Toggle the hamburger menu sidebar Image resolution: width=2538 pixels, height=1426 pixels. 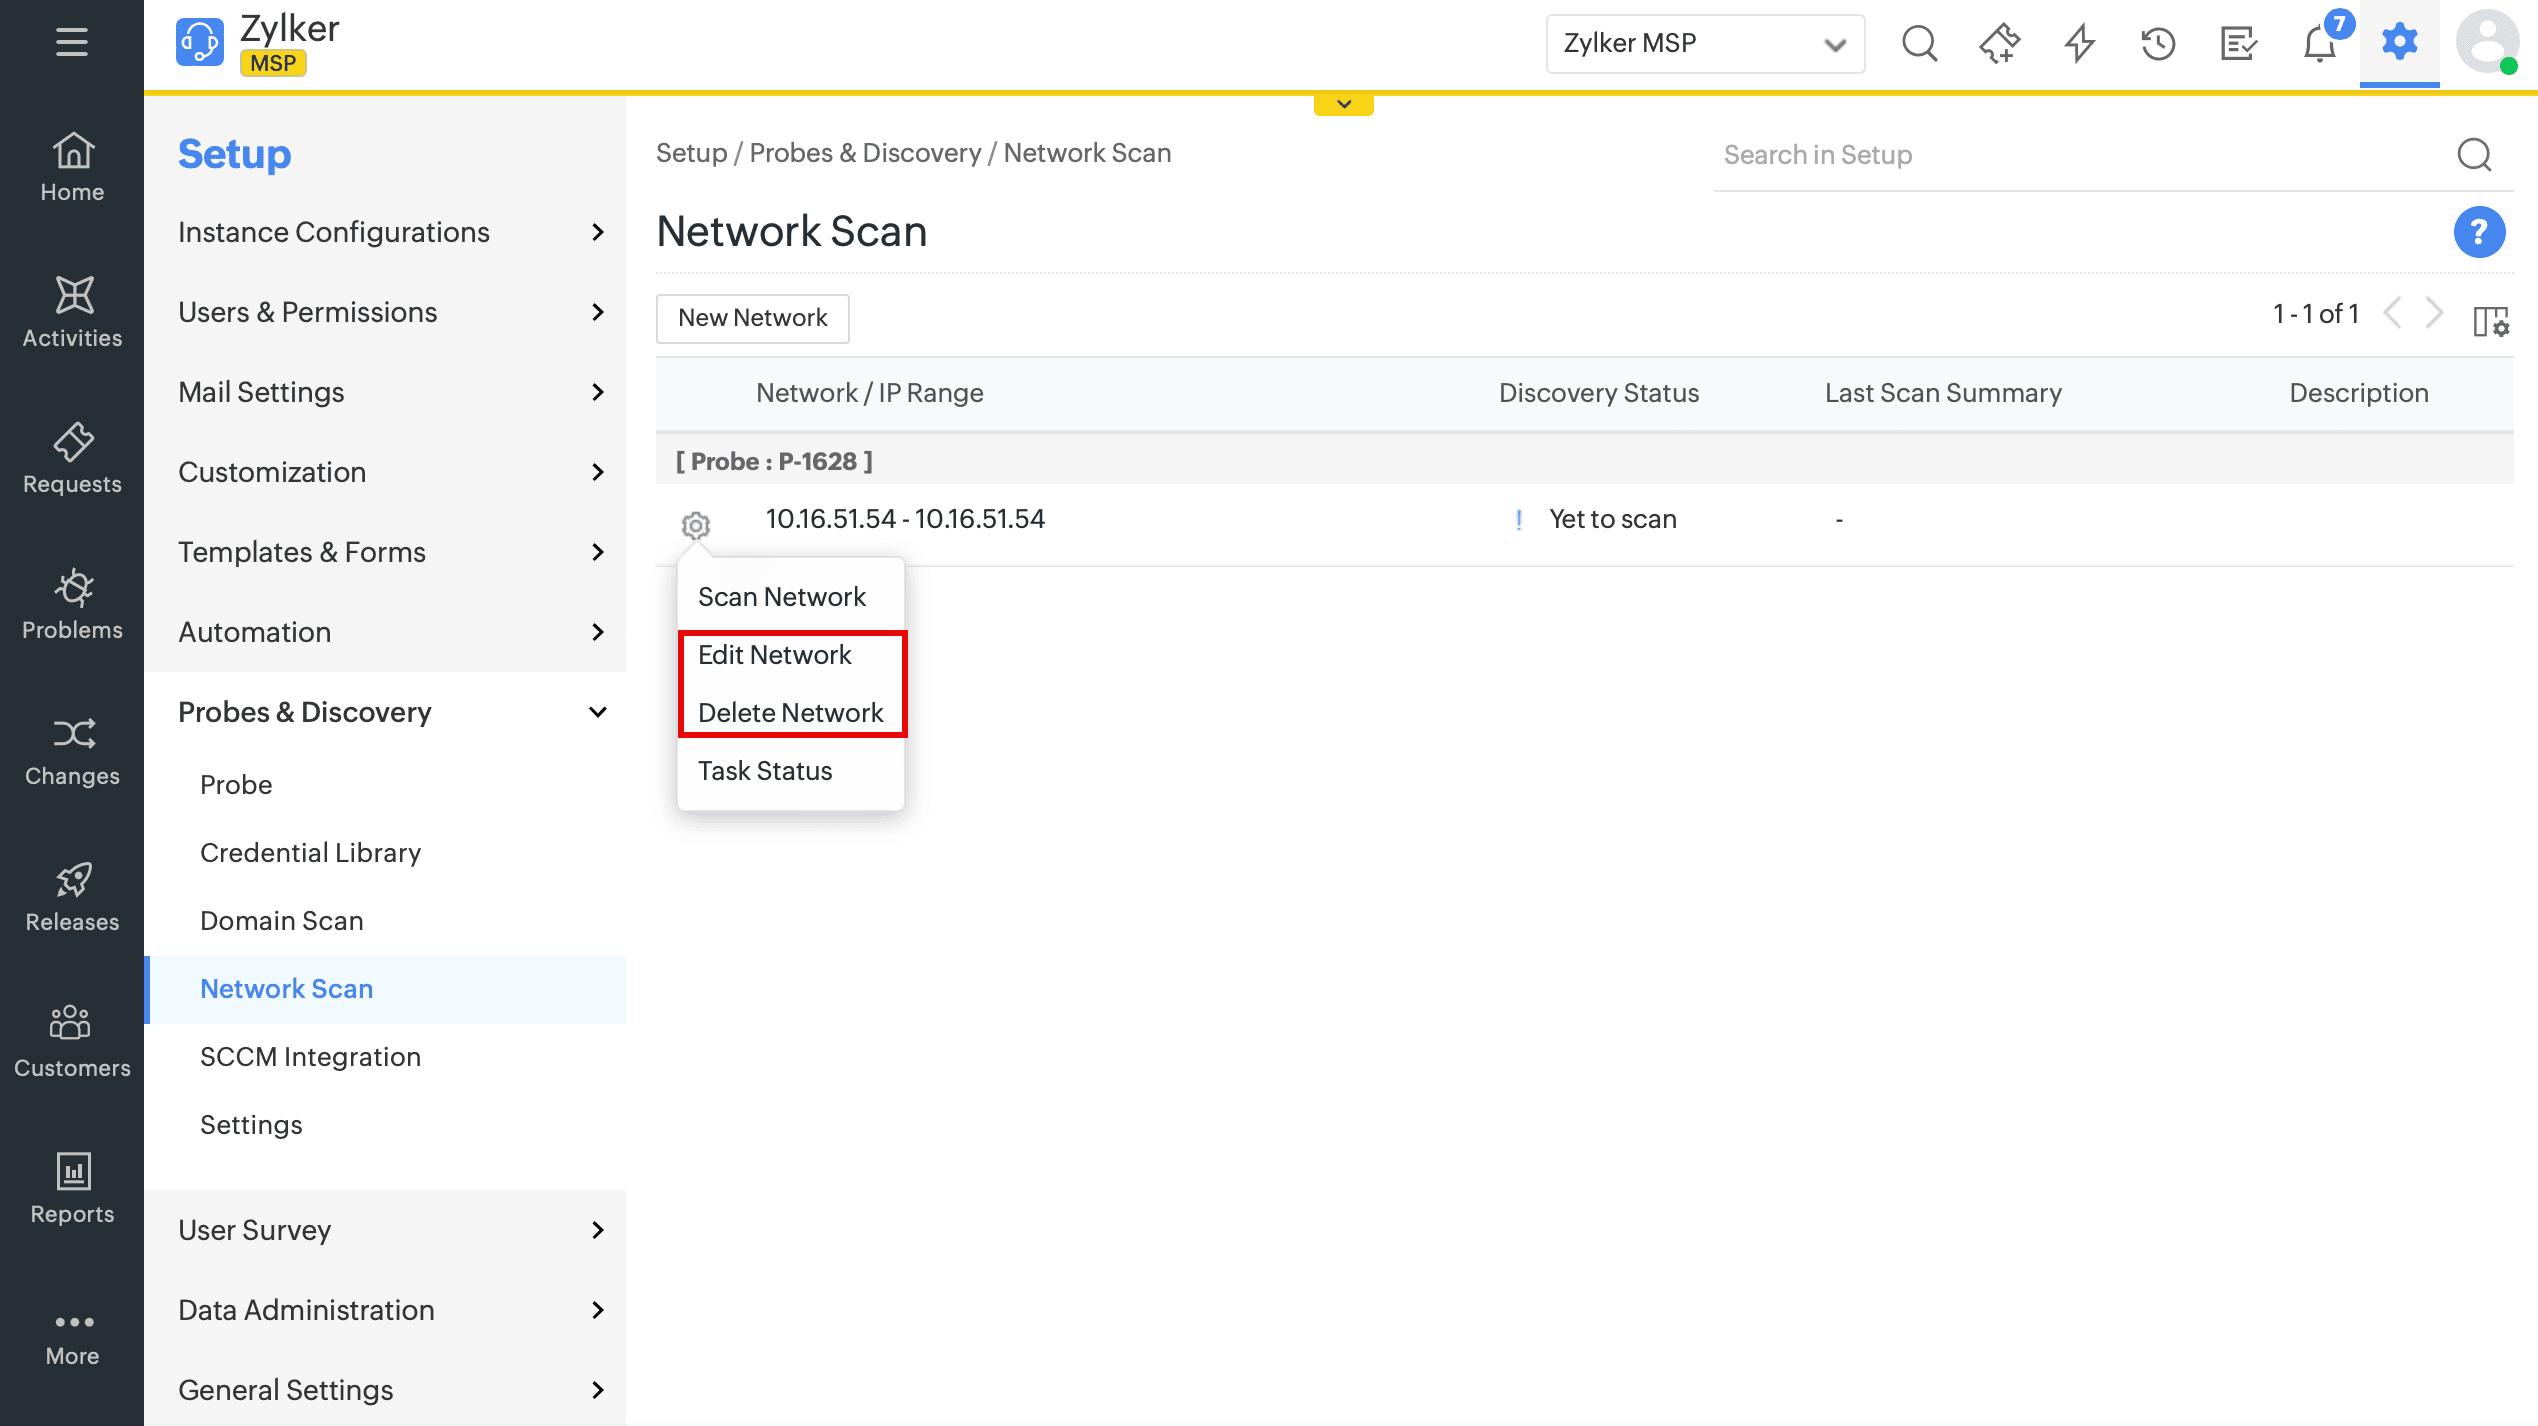pyautogui.click(x=72, y=42)
